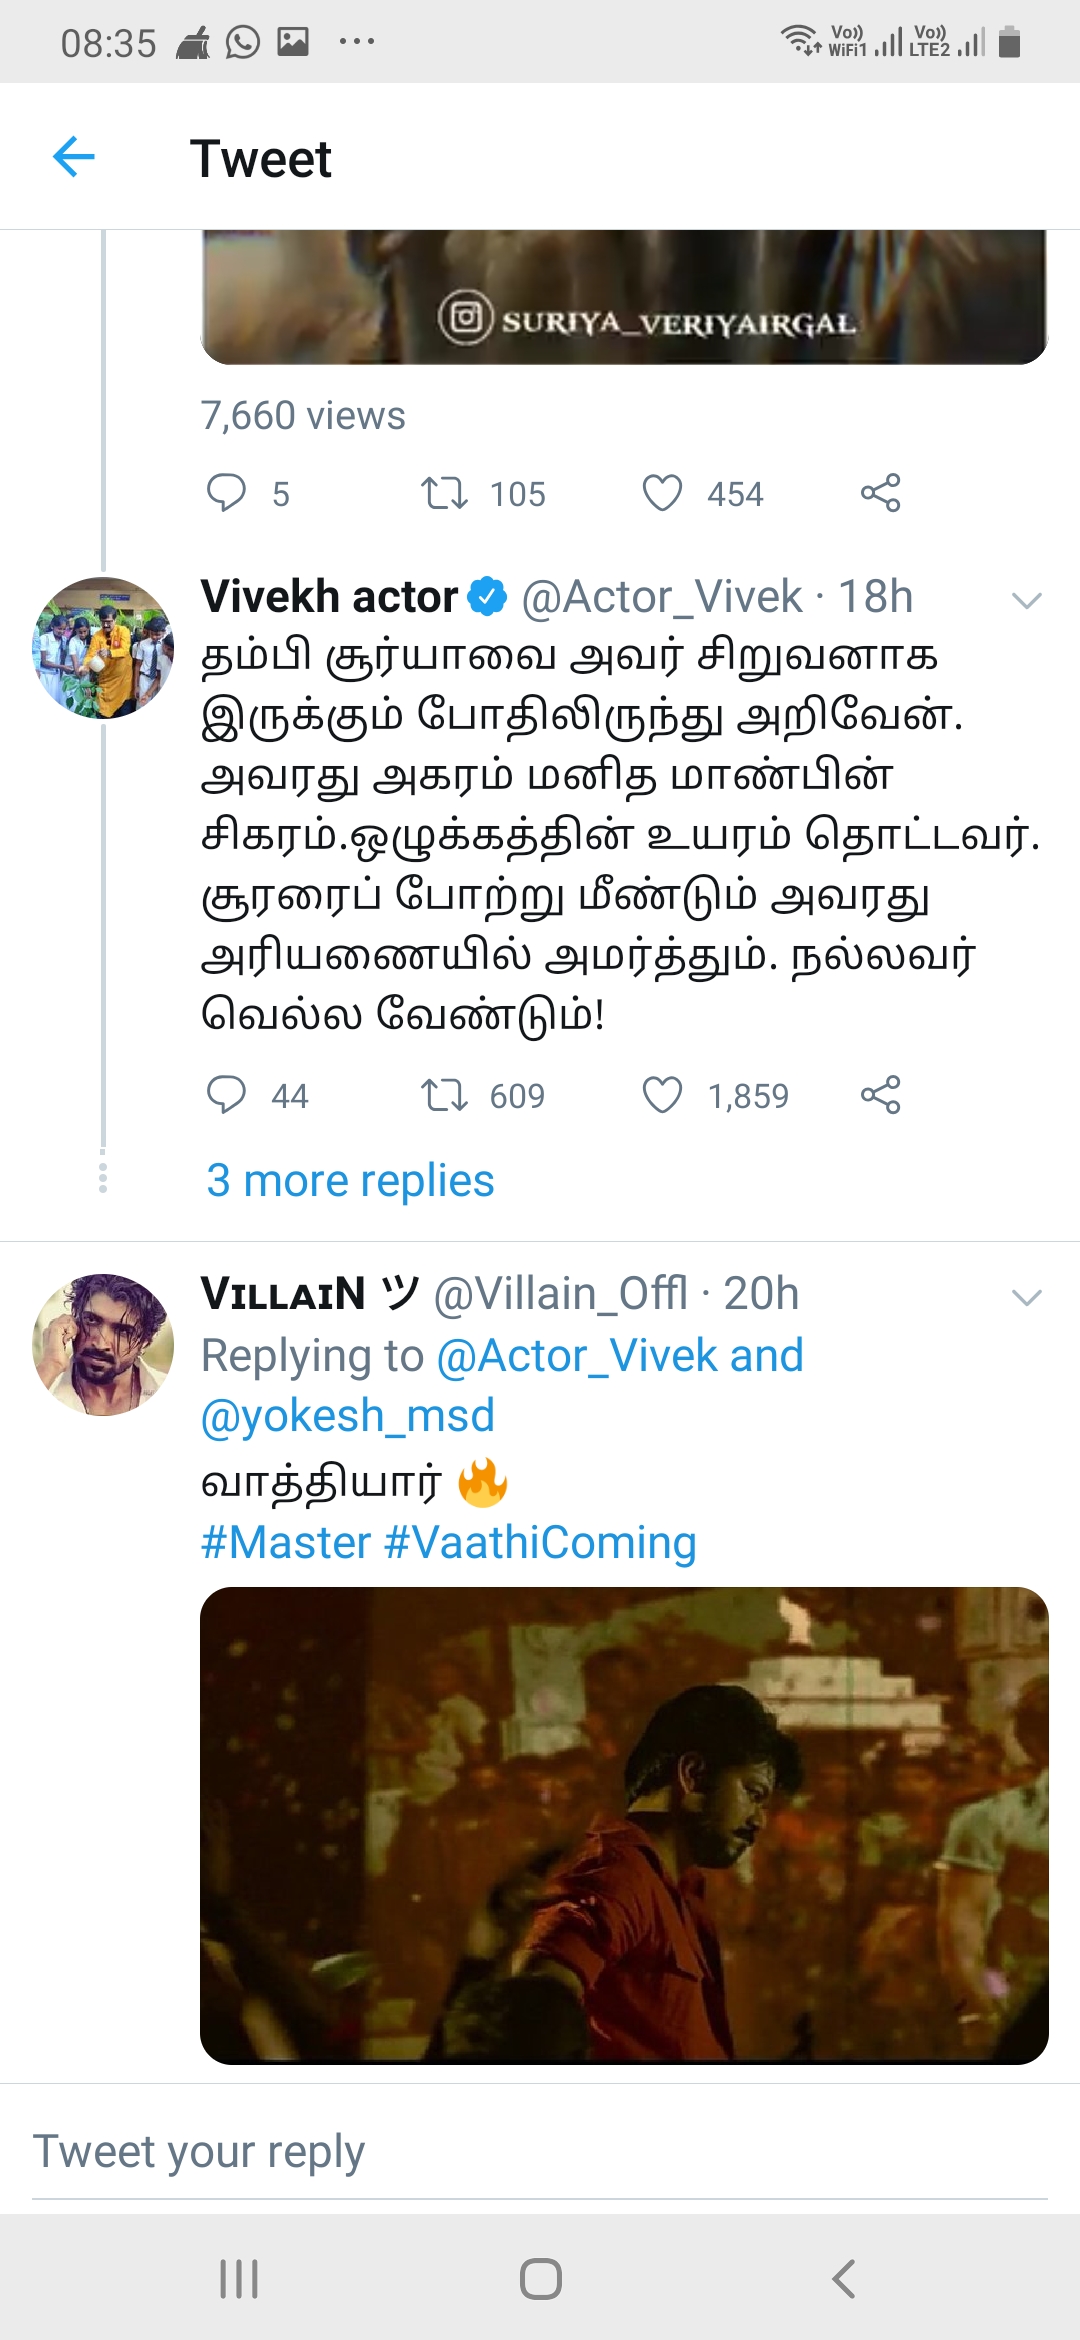
Task: Open the Villain_Offl profile avatar
Action: tap(103, 1345)
